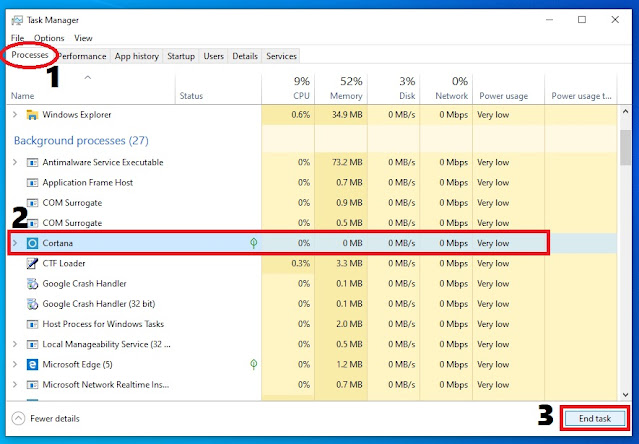Switch to the Users tab

click(214, 56)
